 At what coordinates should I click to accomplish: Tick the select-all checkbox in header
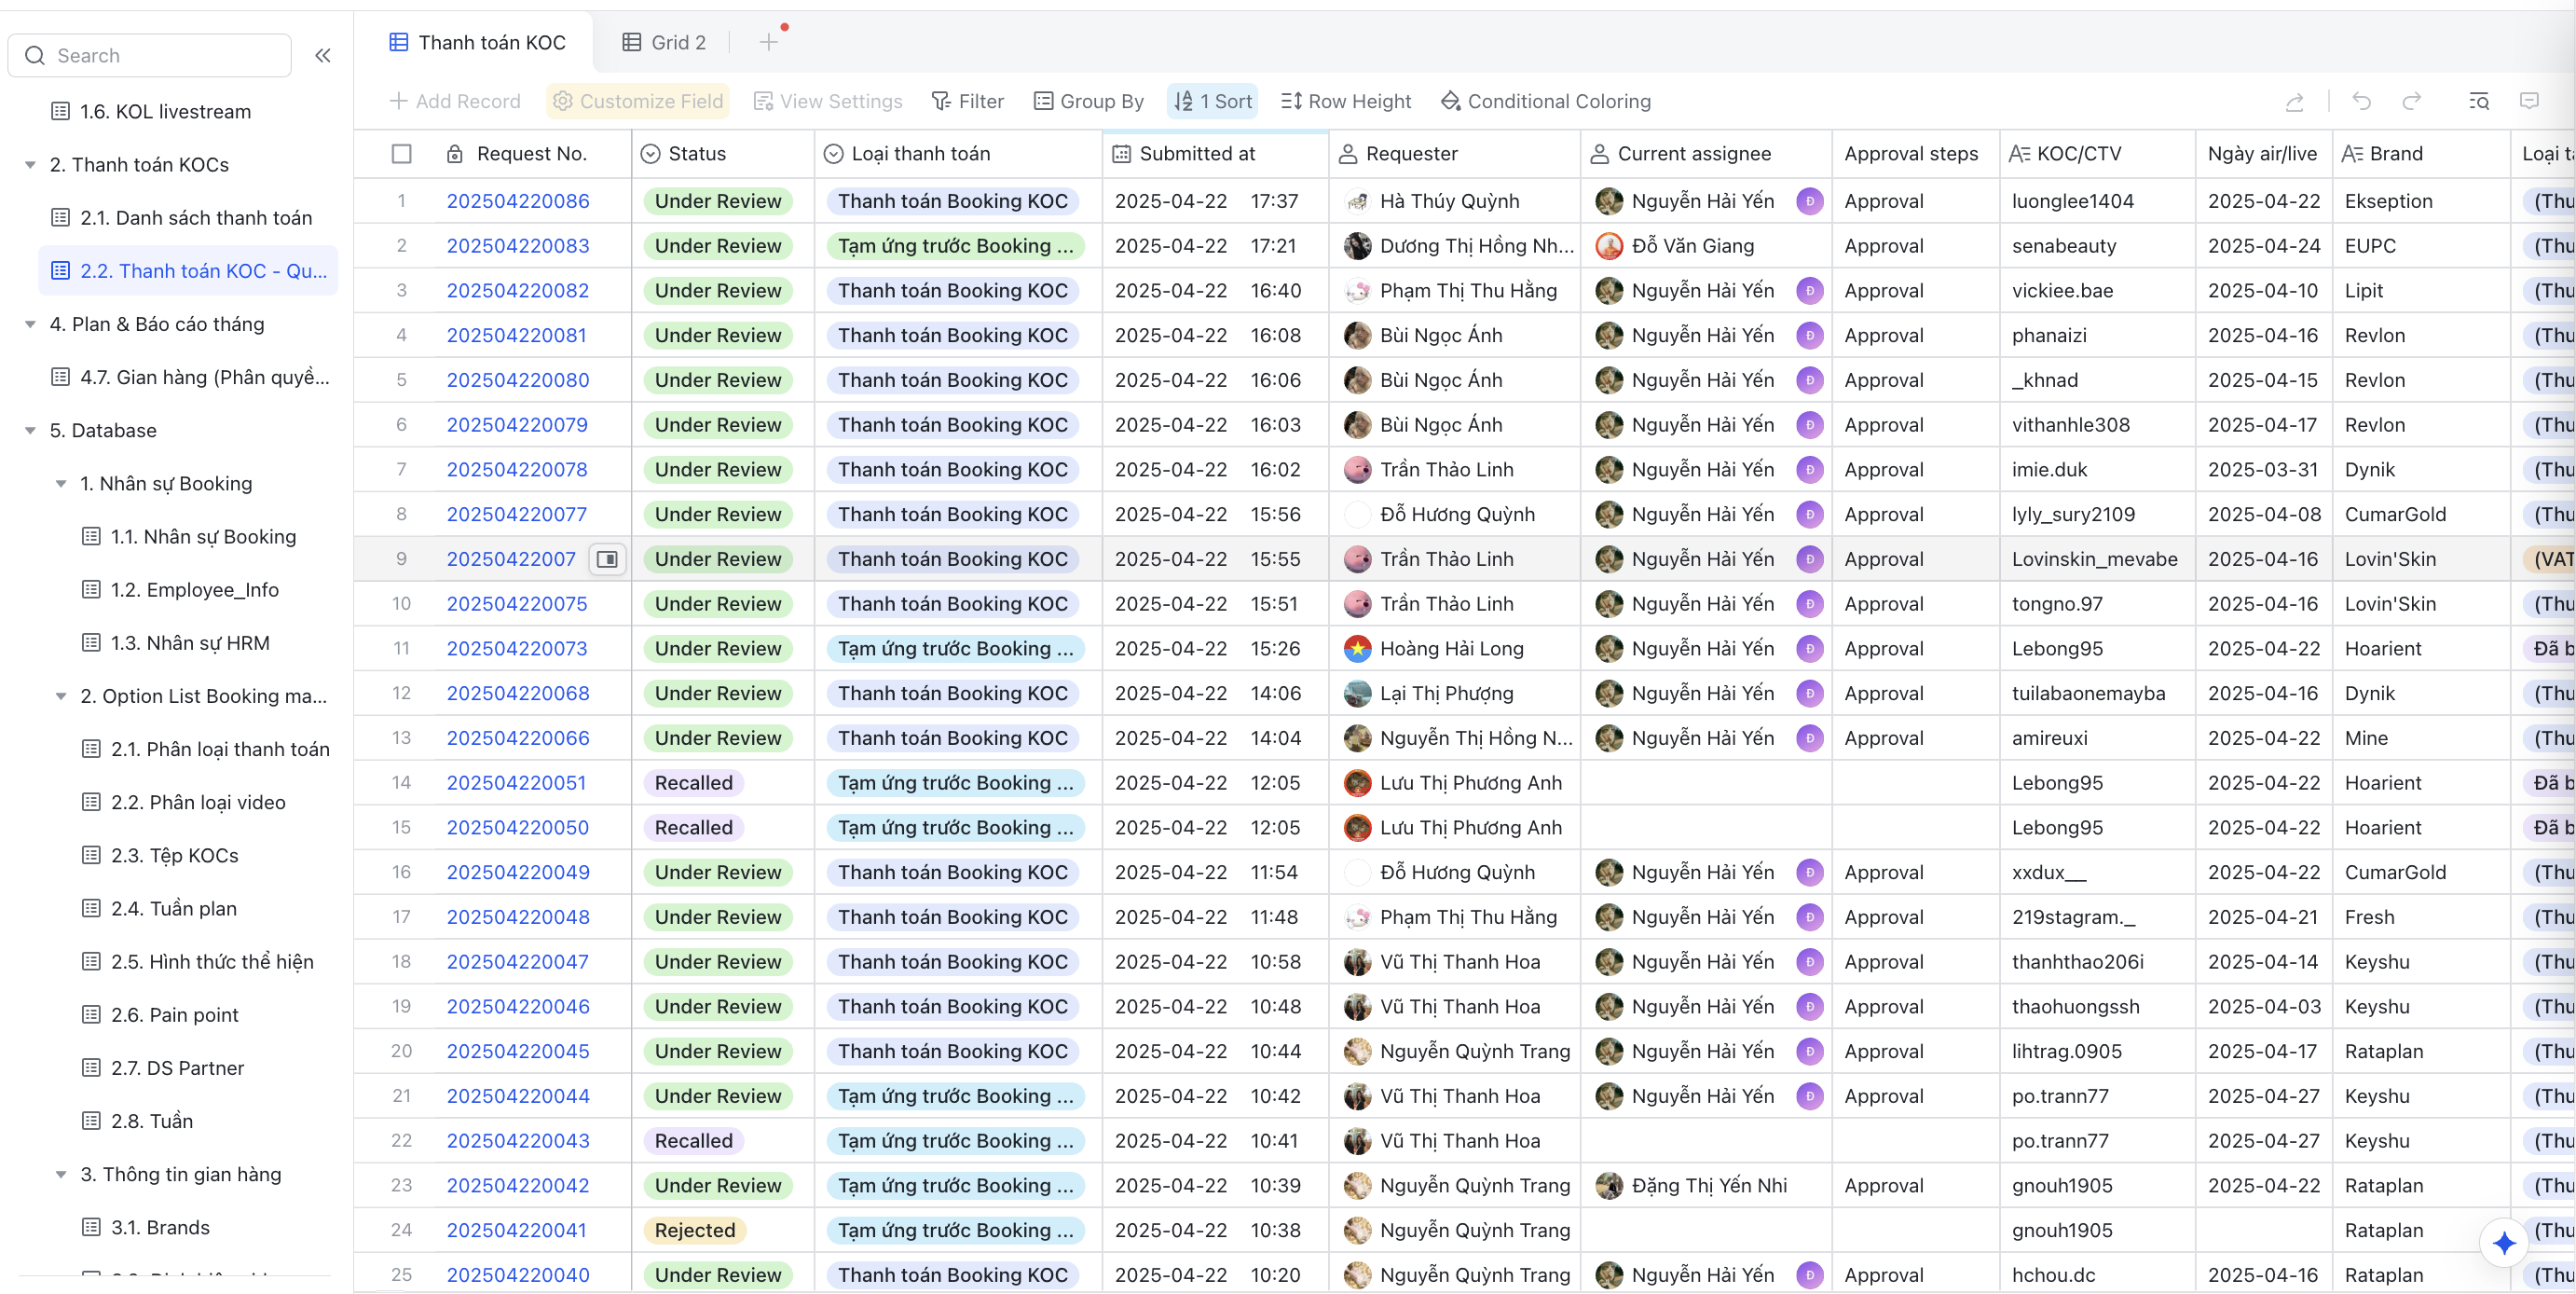(402, 153)
